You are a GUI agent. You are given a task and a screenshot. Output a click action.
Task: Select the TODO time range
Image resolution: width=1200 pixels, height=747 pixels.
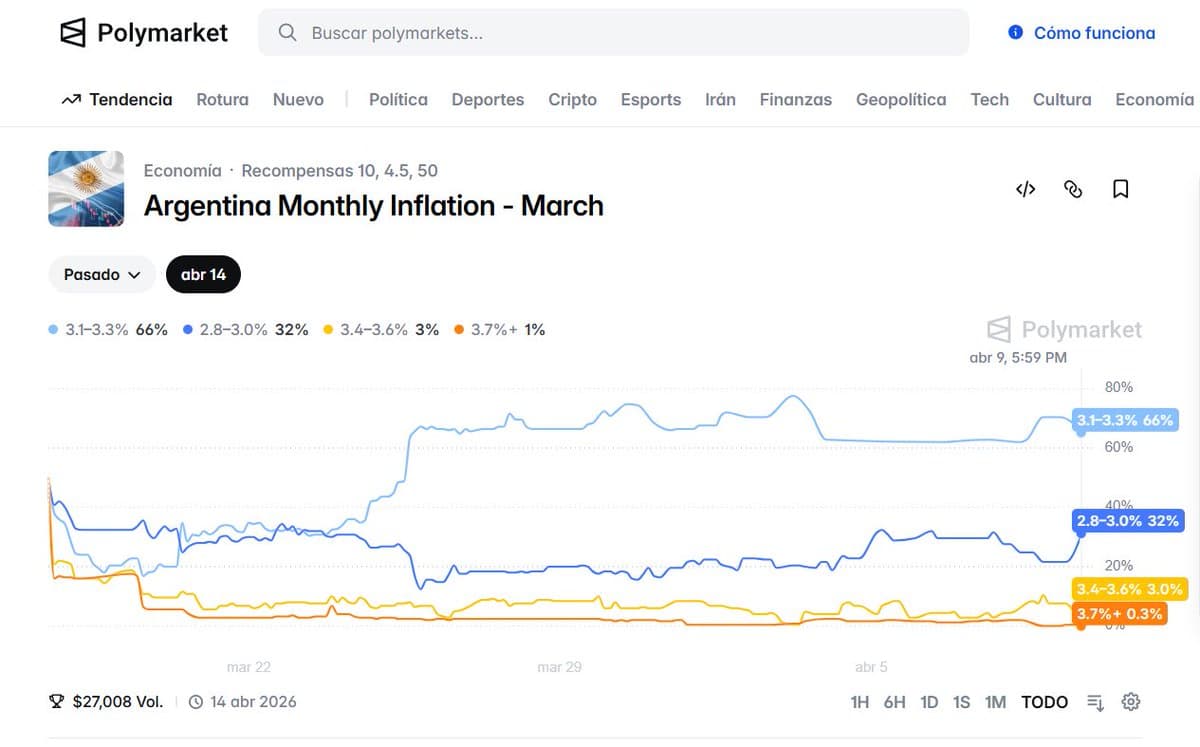point(1044,702)
